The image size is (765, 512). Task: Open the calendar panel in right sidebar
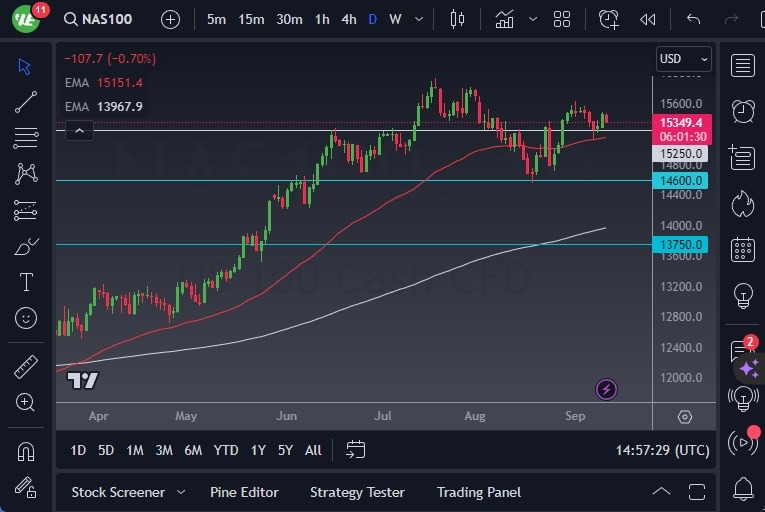point(742,249)
